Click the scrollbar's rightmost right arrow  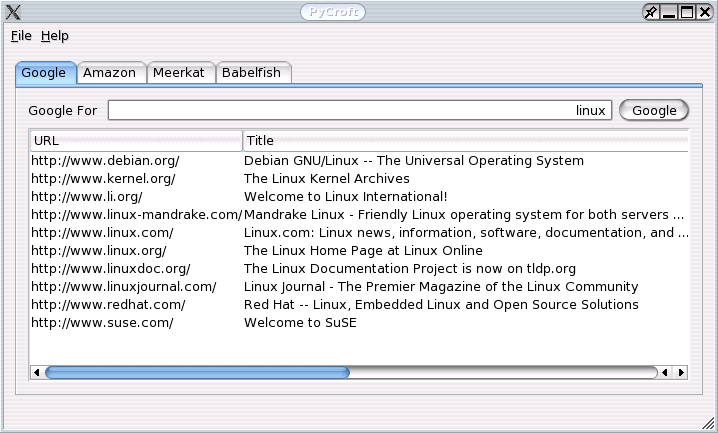pyautogui.click(x=682, y=373)
